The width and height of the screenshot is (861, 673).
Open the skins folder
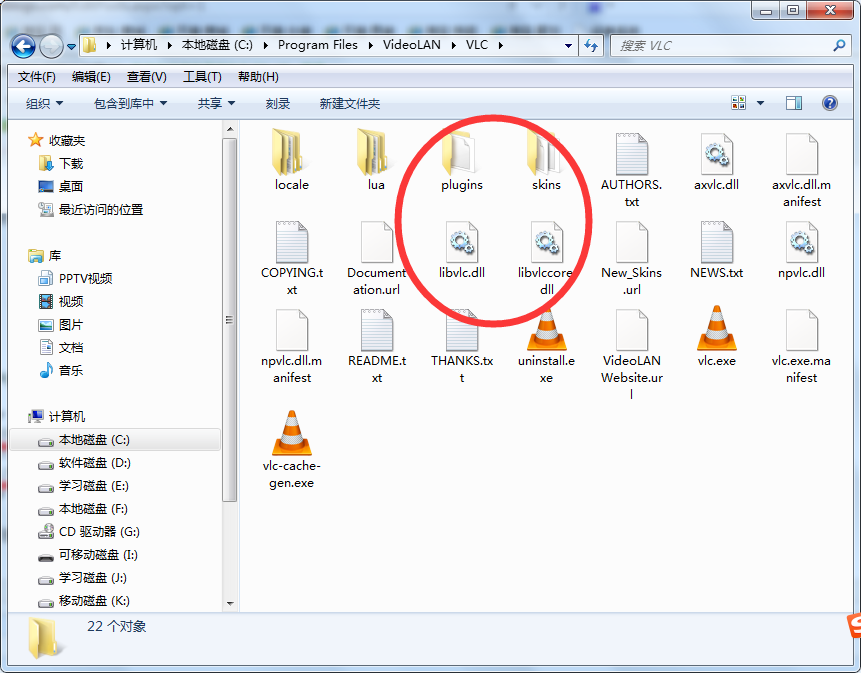tap(546, 160)
